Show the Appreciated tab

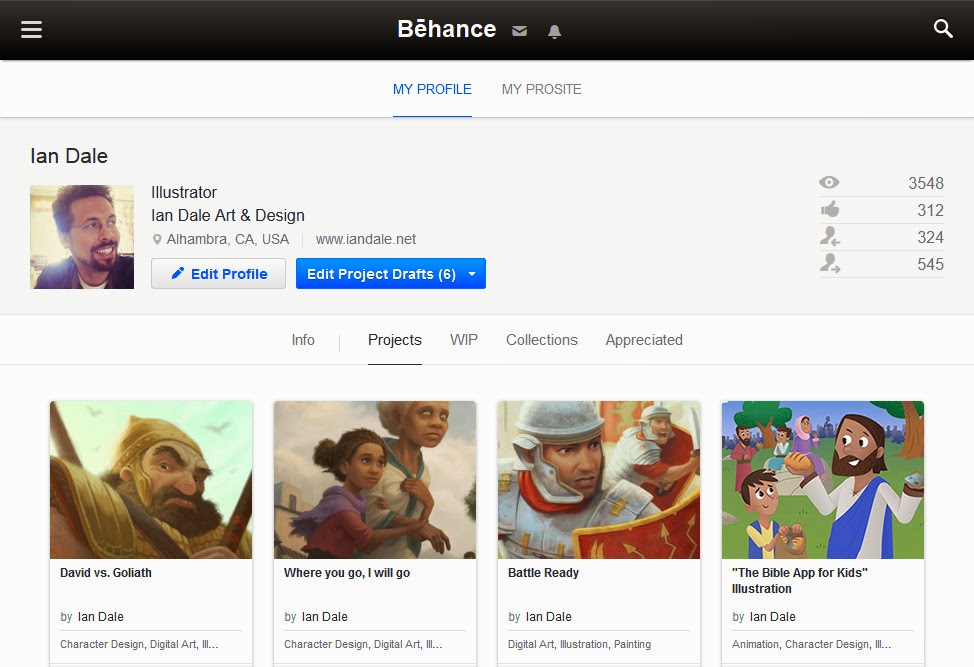tap(644, 340)
